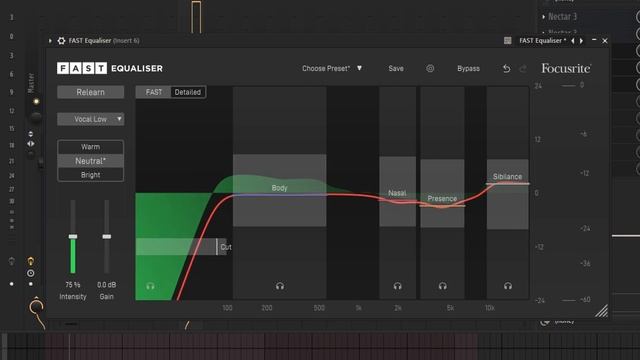Select the Neutral tonal option
640x360 pixels.
[x=91, y=161]
